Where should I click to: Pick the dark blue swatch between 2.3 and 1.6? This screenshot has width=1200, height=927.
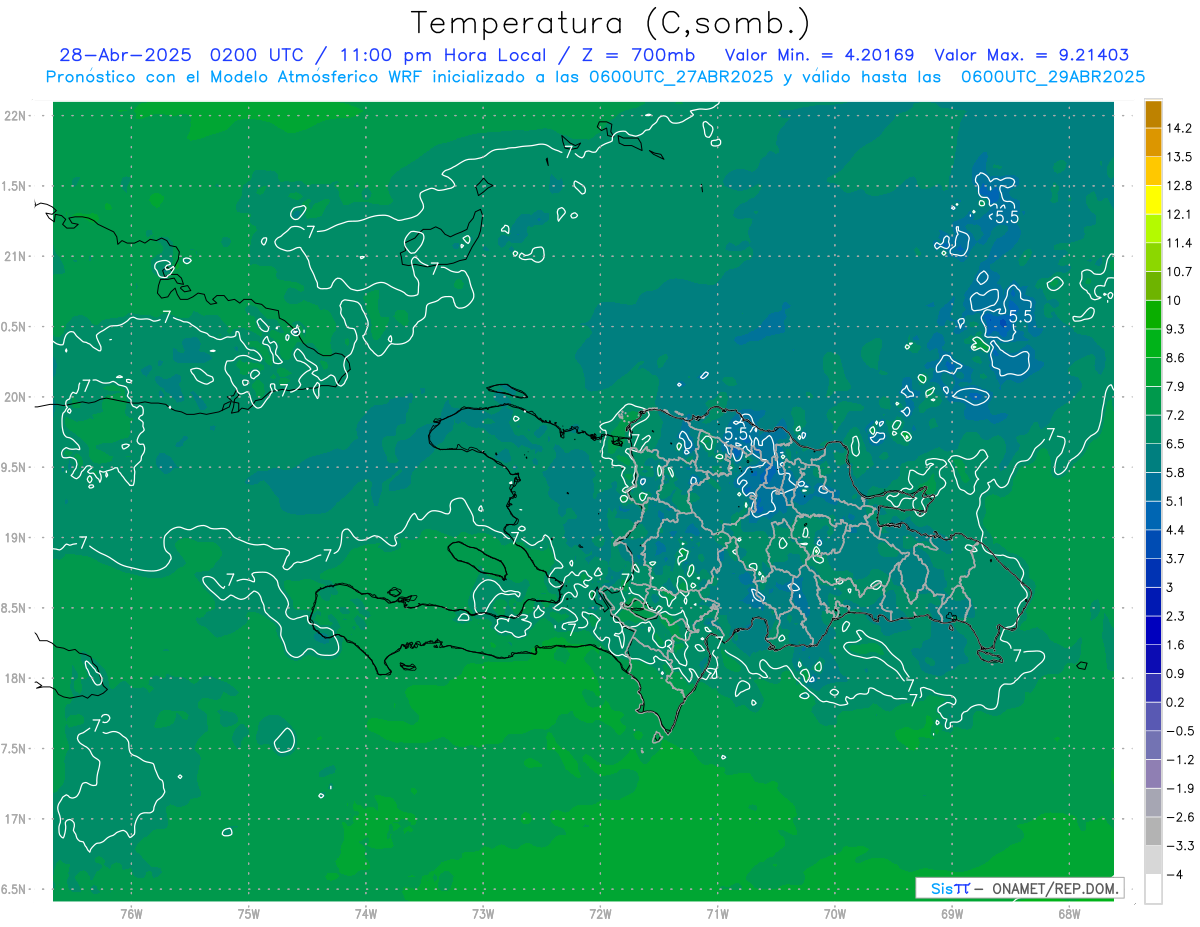1153,631
